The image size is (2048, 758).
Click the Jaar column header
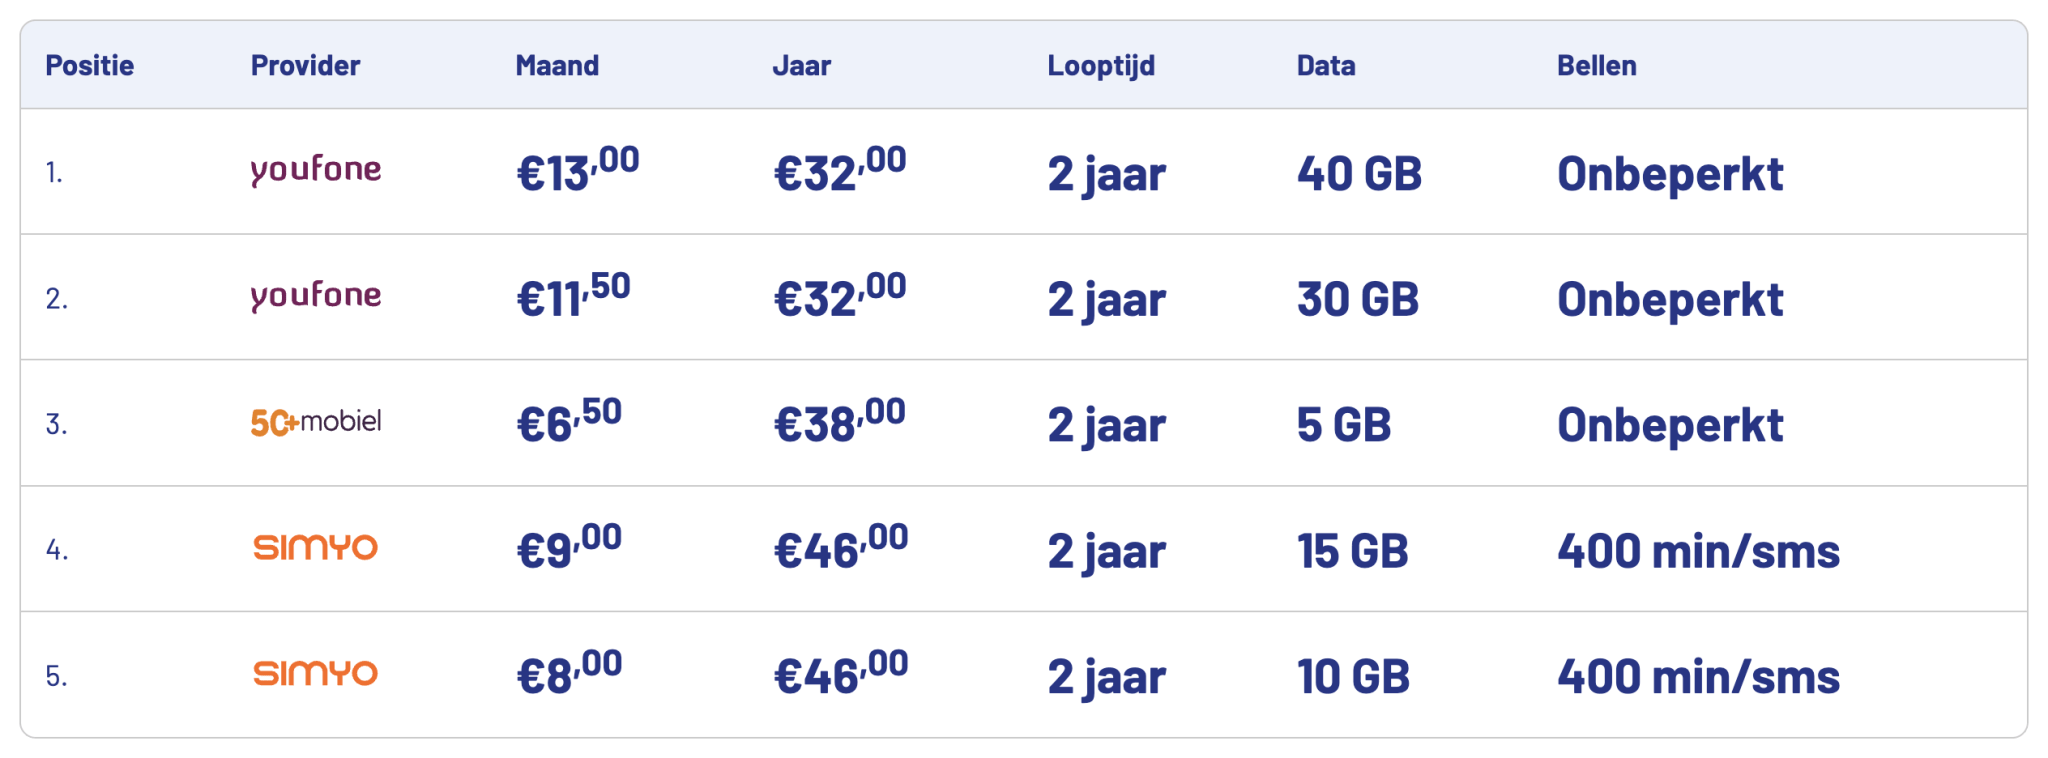[801, 66]
